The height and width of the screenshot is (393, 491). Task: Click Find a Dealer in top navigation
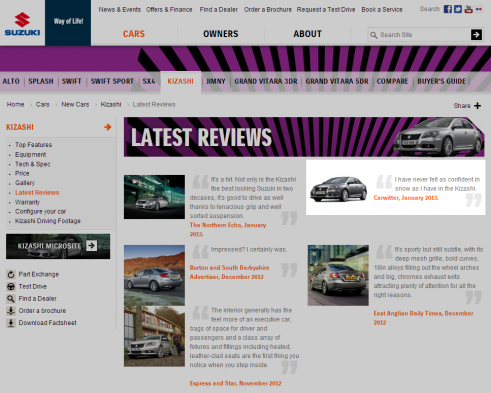click(x=219, y=10)
